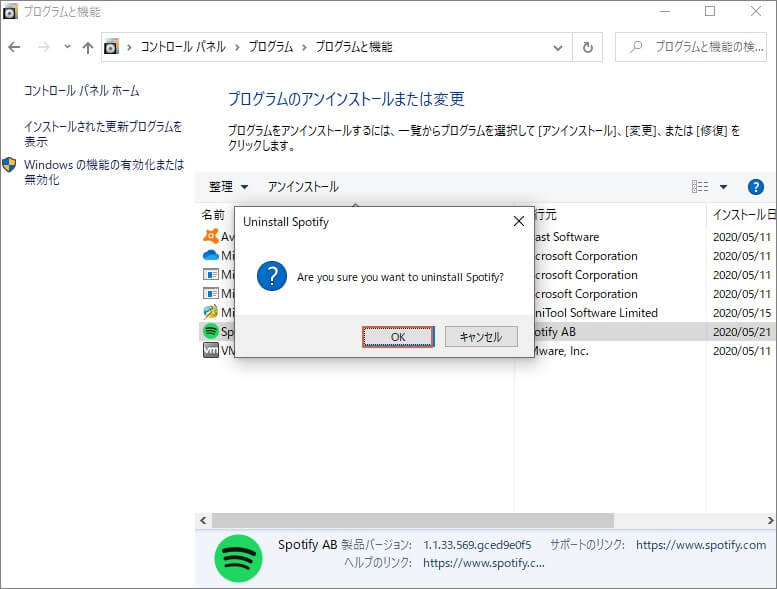Click the blue question mark dialog icon

(272, 276)
